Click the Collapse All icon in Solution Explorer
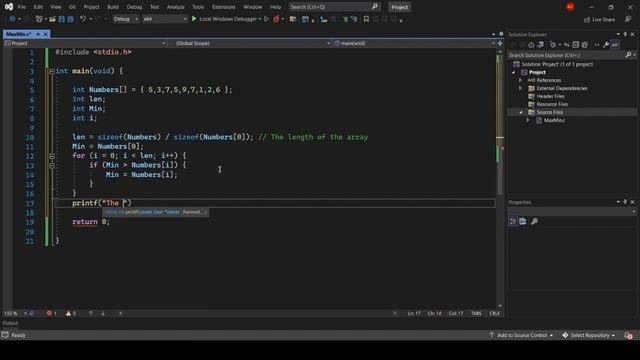 576,45
